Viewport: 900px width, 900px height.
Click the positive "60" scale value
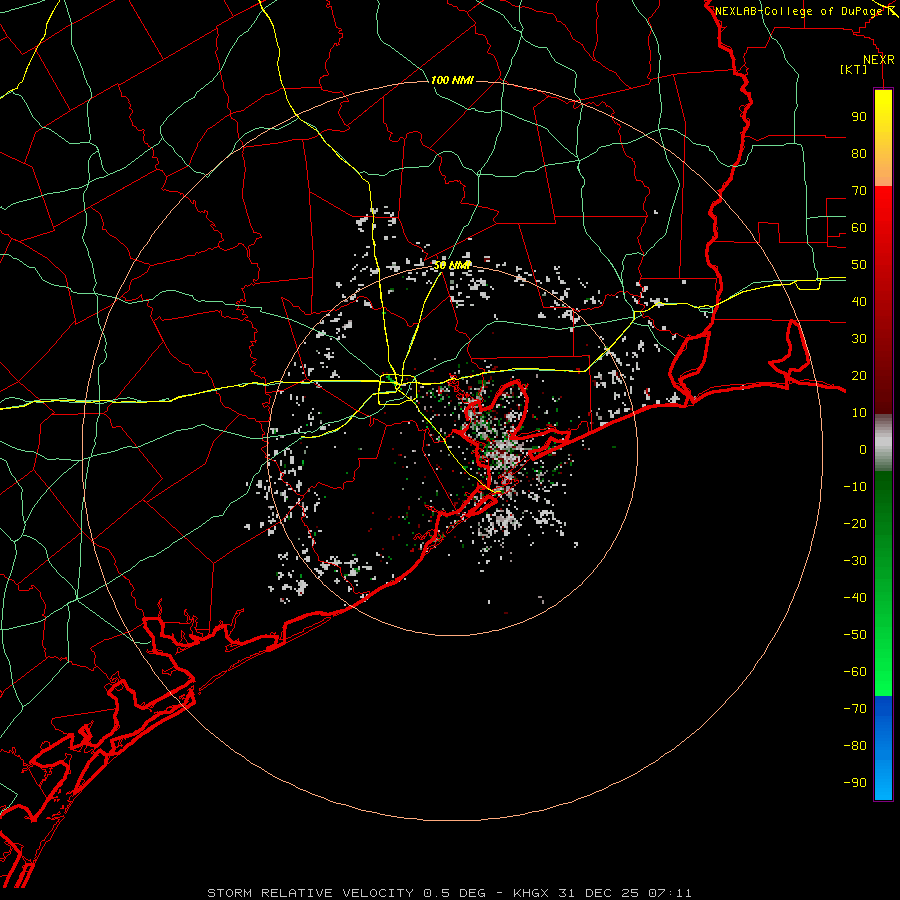859,228
